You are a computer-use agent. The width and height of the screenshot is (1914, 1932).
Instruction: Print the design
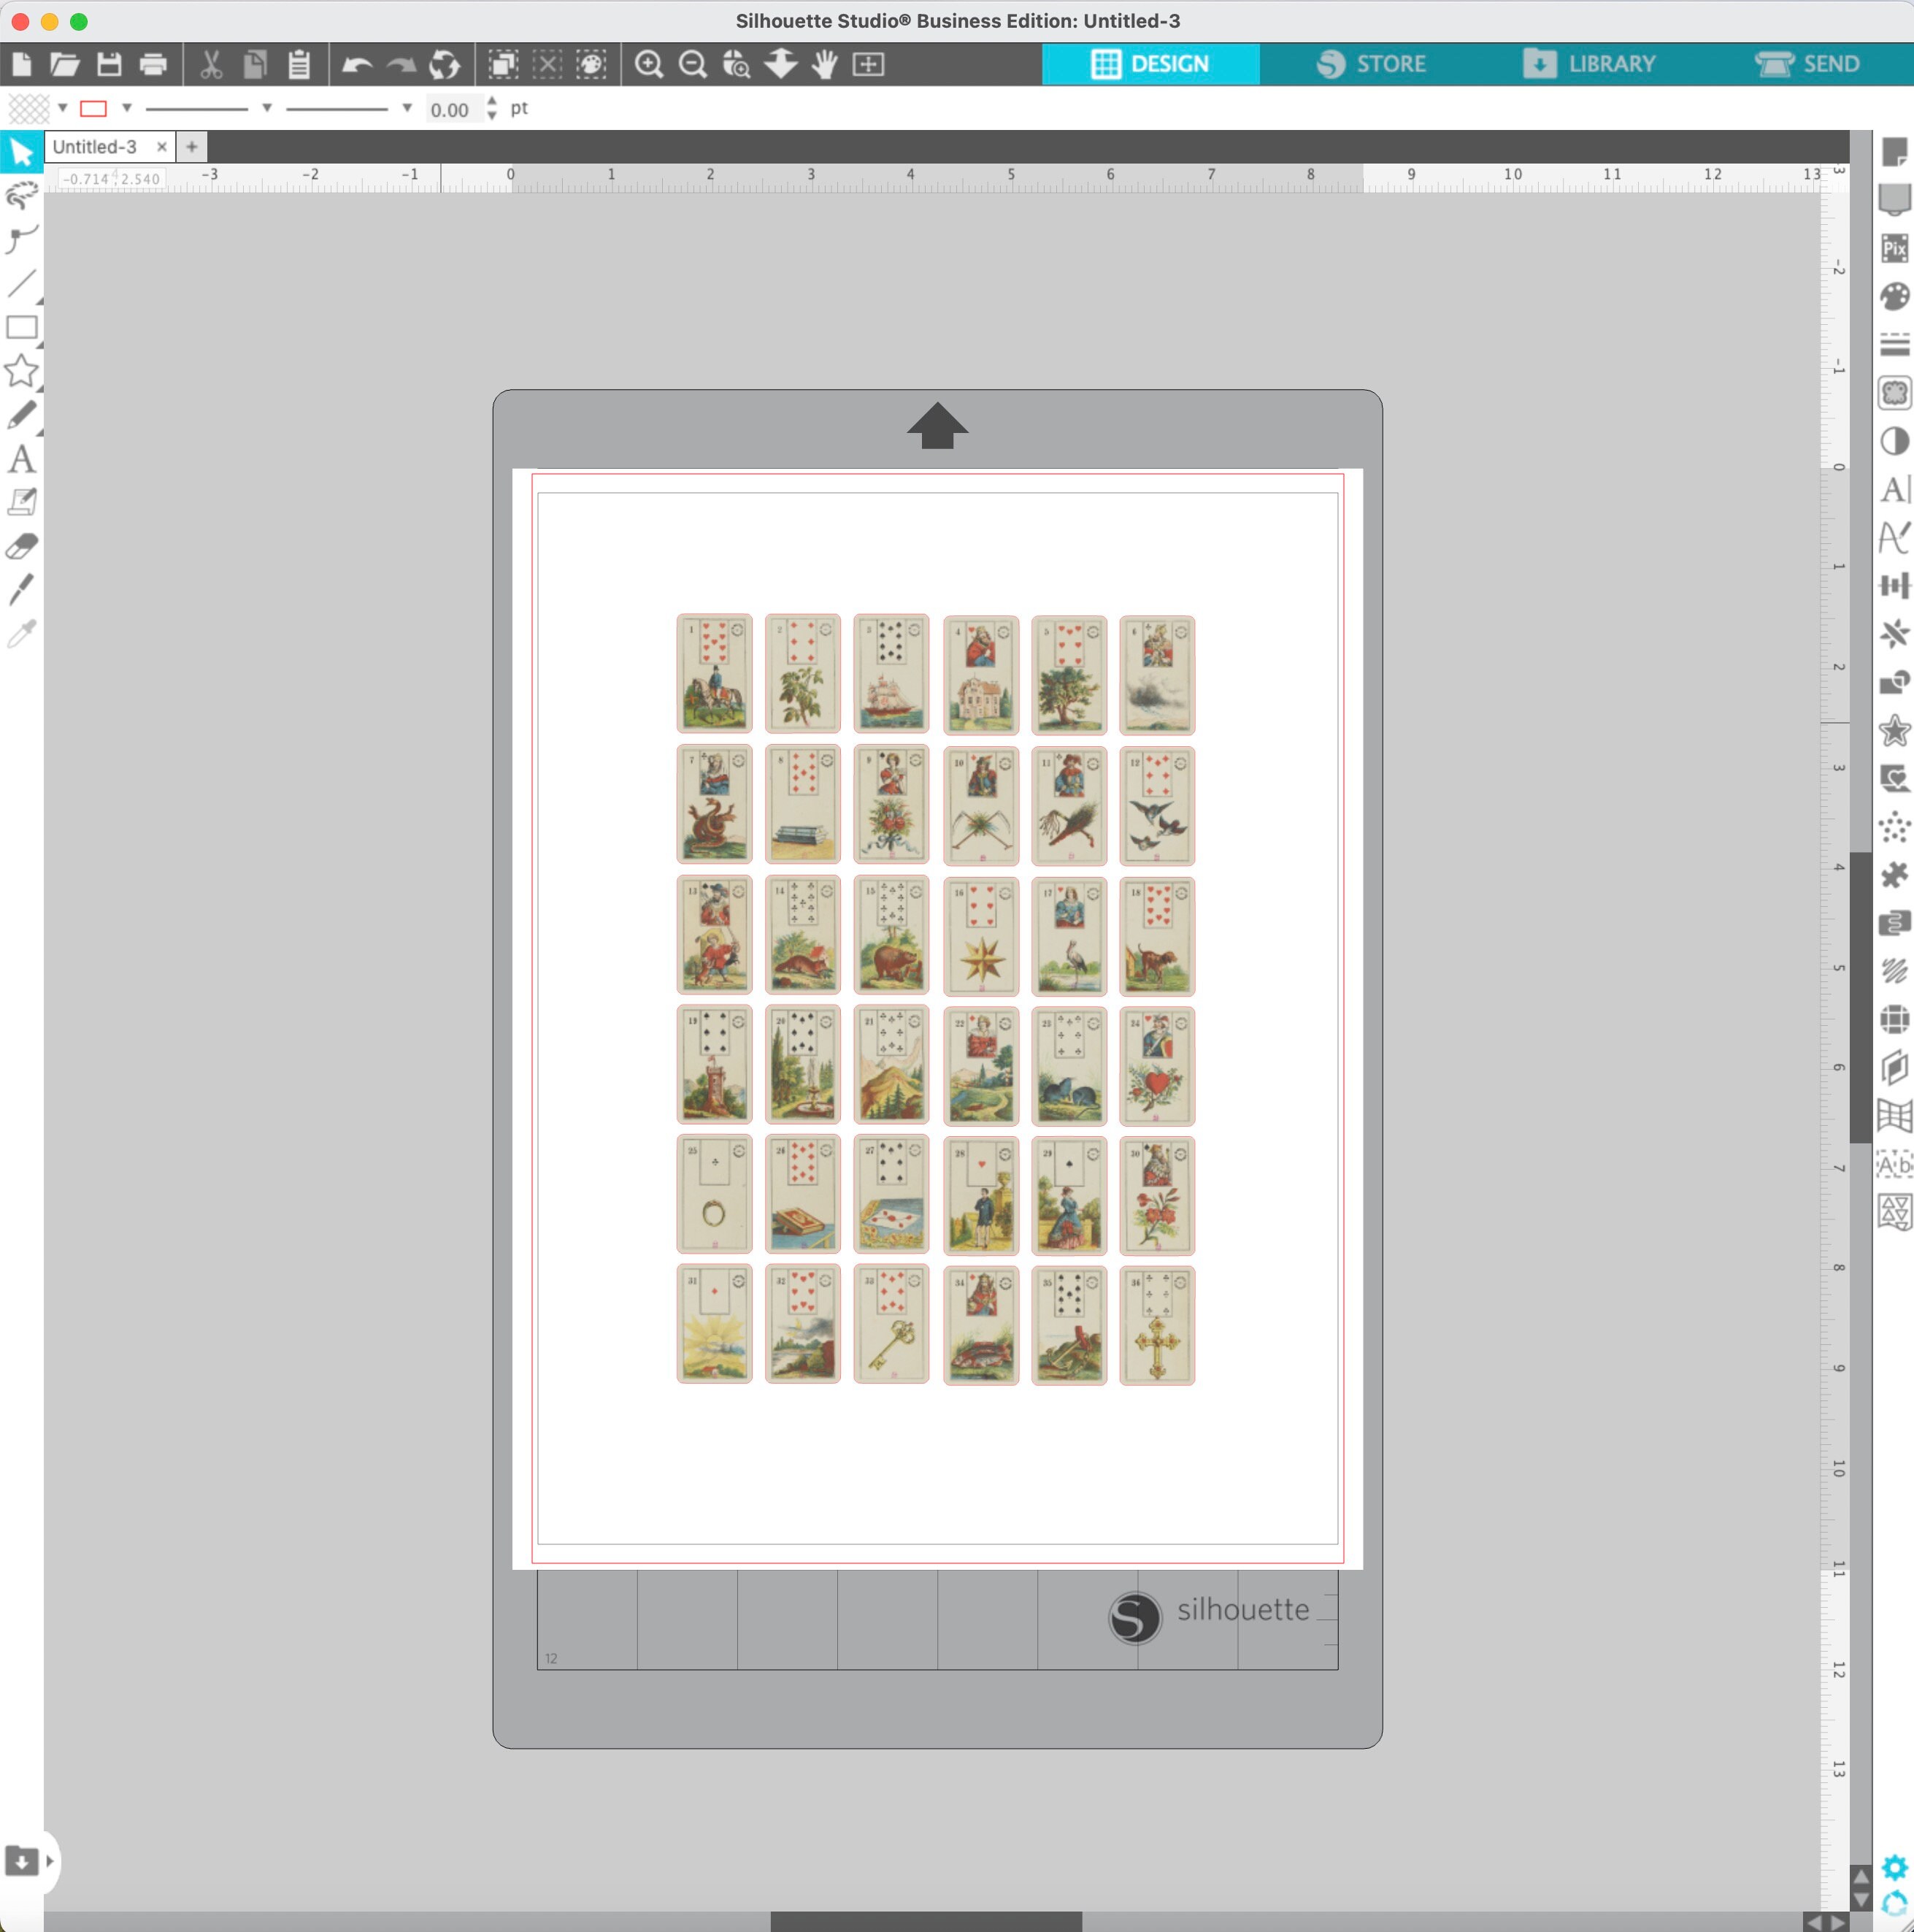[153, 64]
